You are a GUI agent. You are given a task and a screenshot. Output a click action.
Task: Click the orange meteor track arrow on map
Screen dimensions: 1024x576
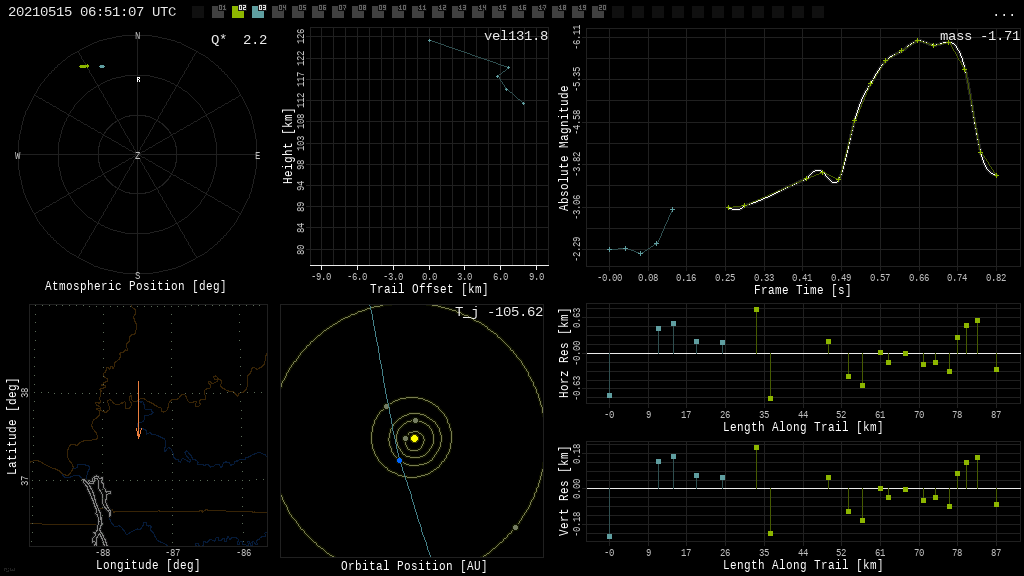pyautogui.click(x=138, y=410)
